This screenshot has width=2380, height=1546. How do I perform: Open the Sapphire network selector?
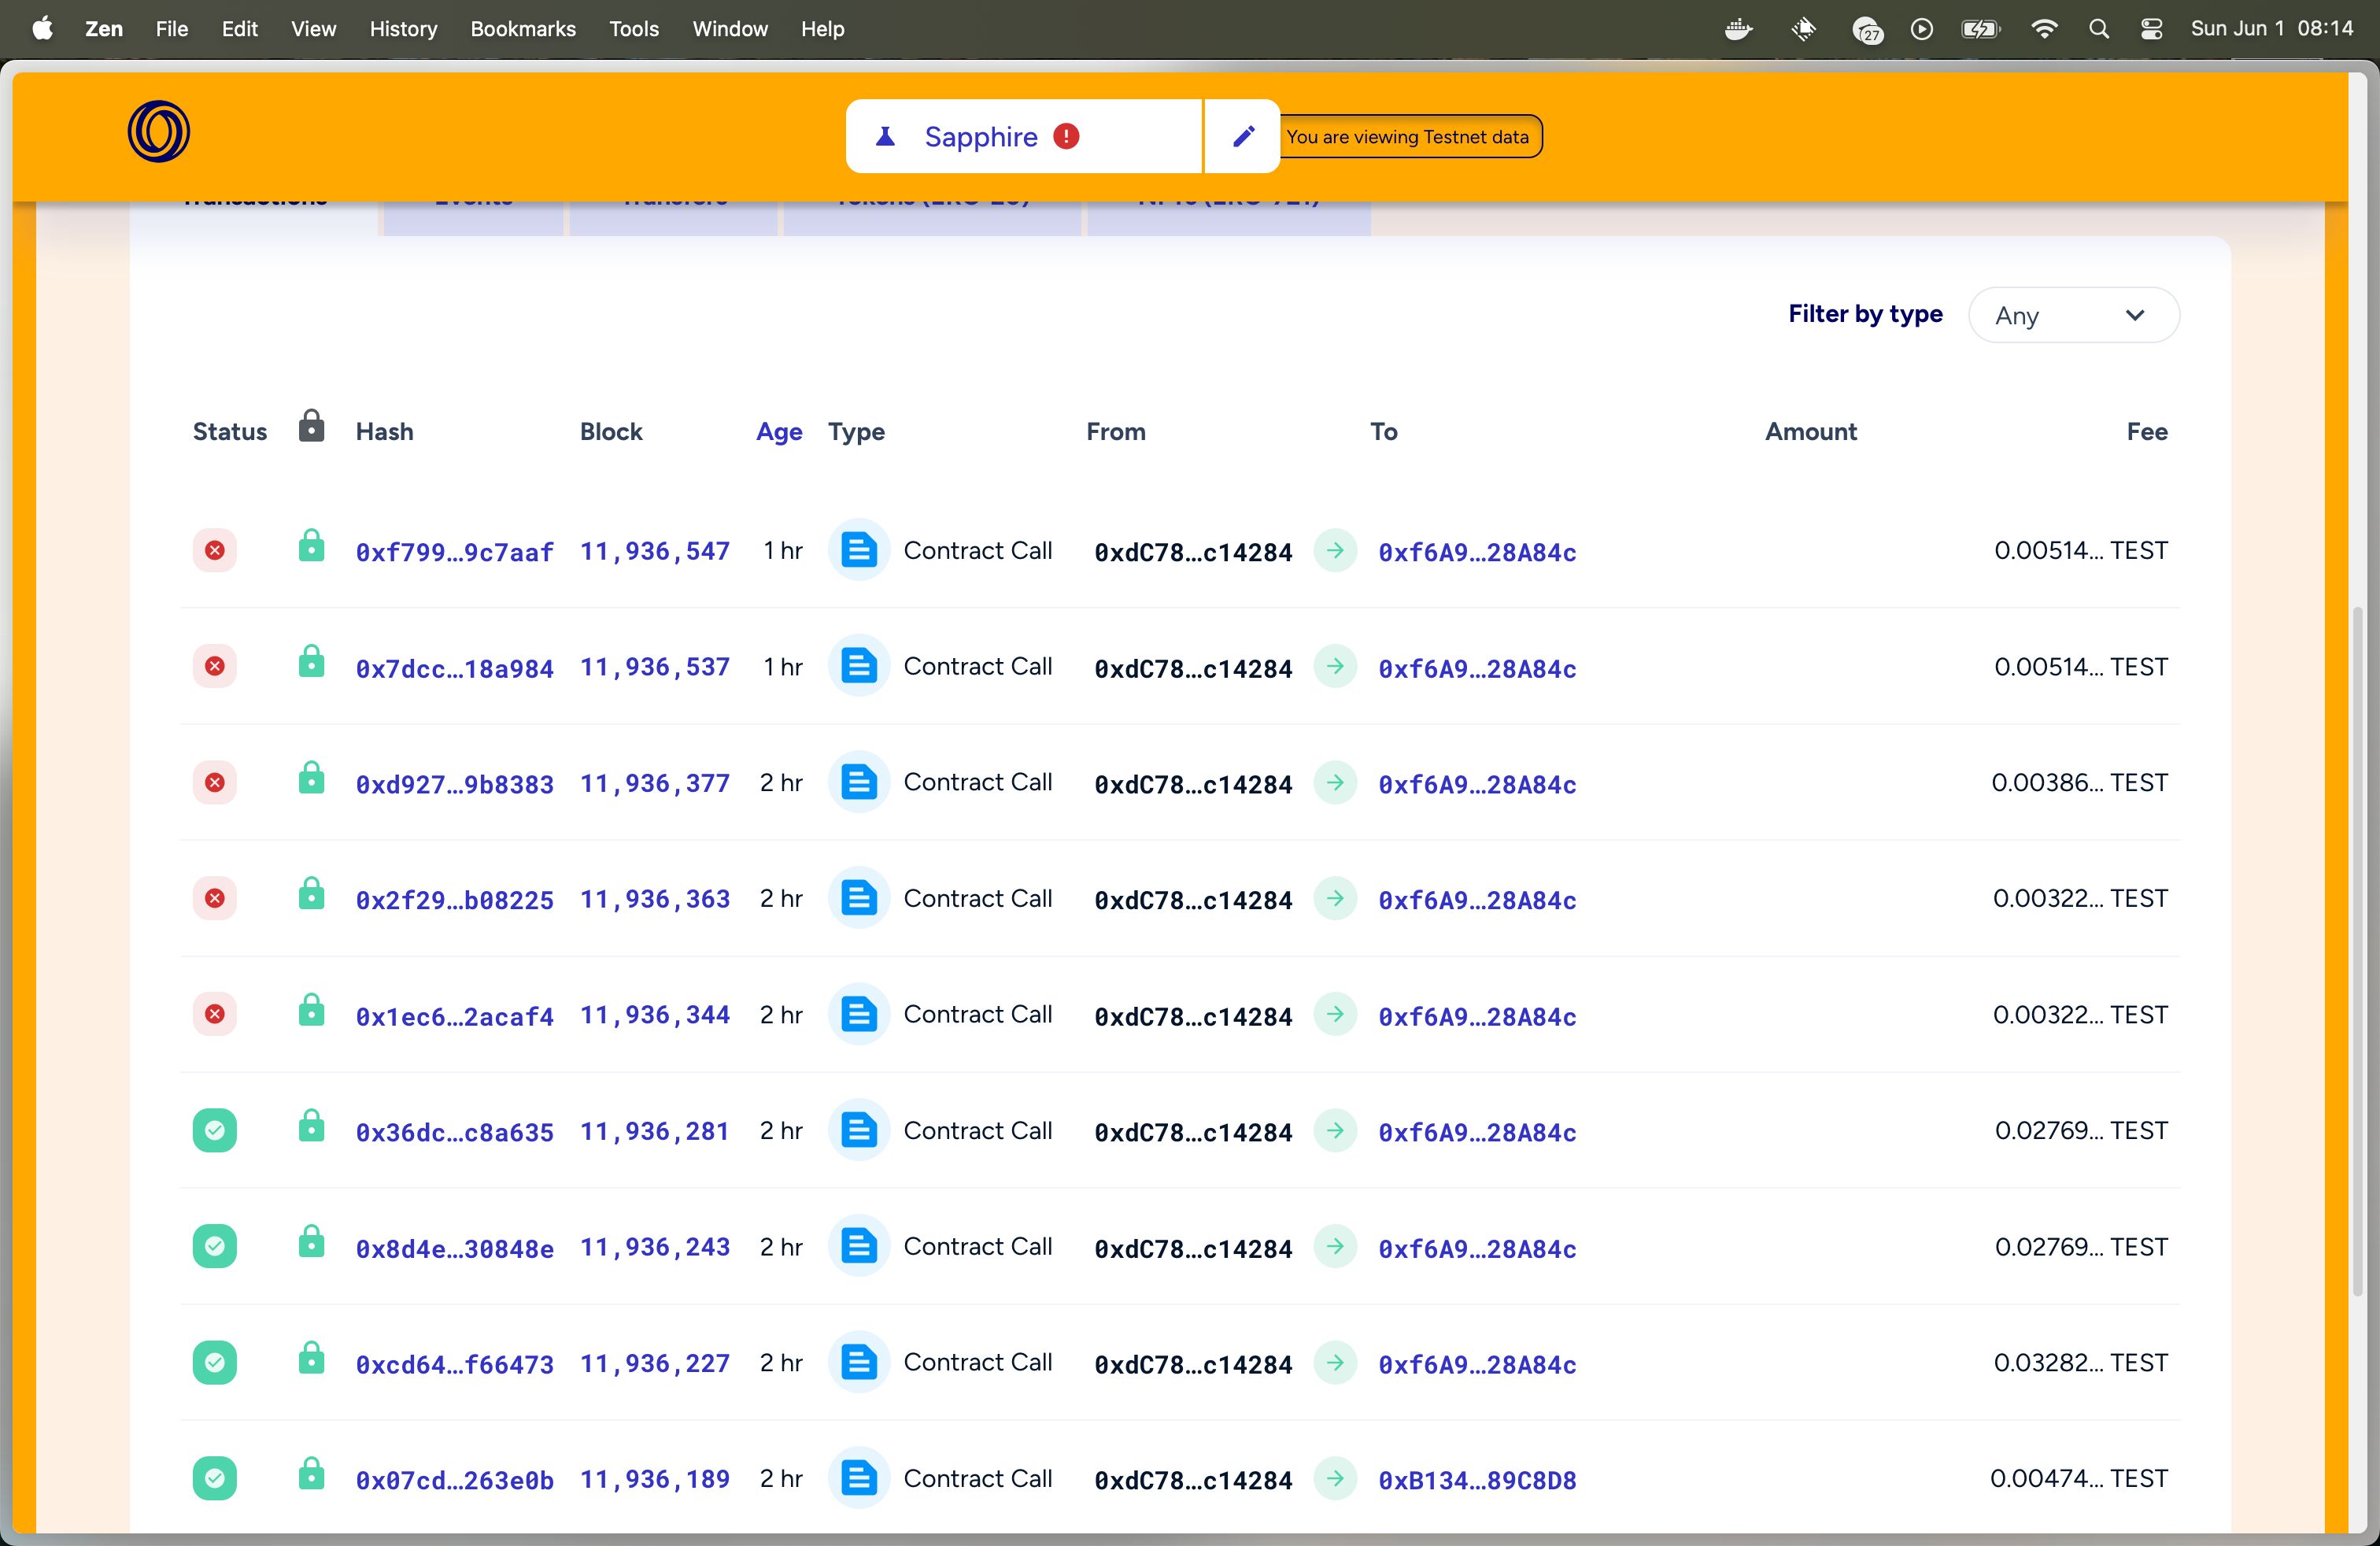click(1023, 136)
